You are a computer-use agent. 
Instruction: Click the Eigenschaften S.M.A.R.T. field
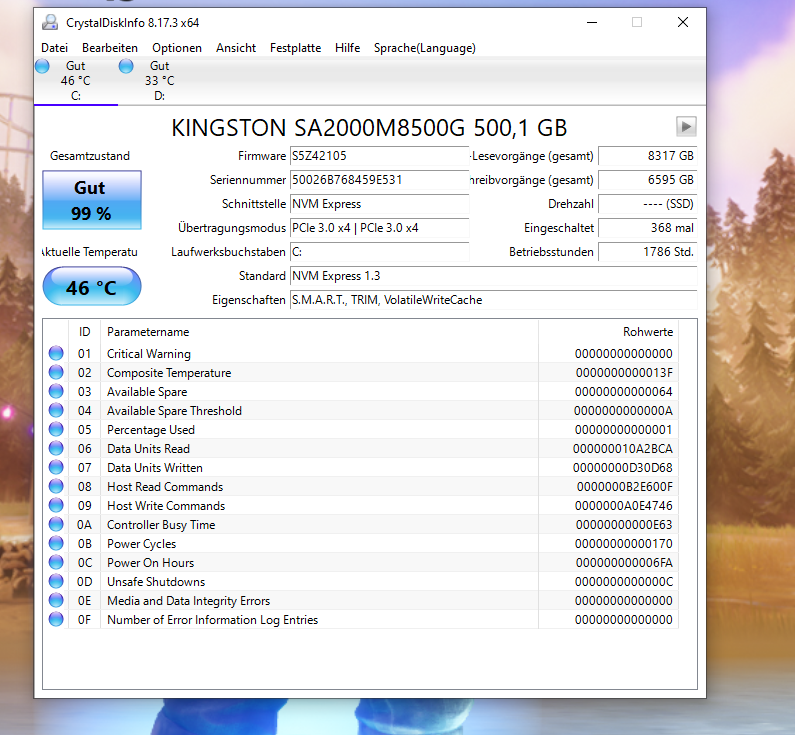pyautogui.click(x=493, y=300)
